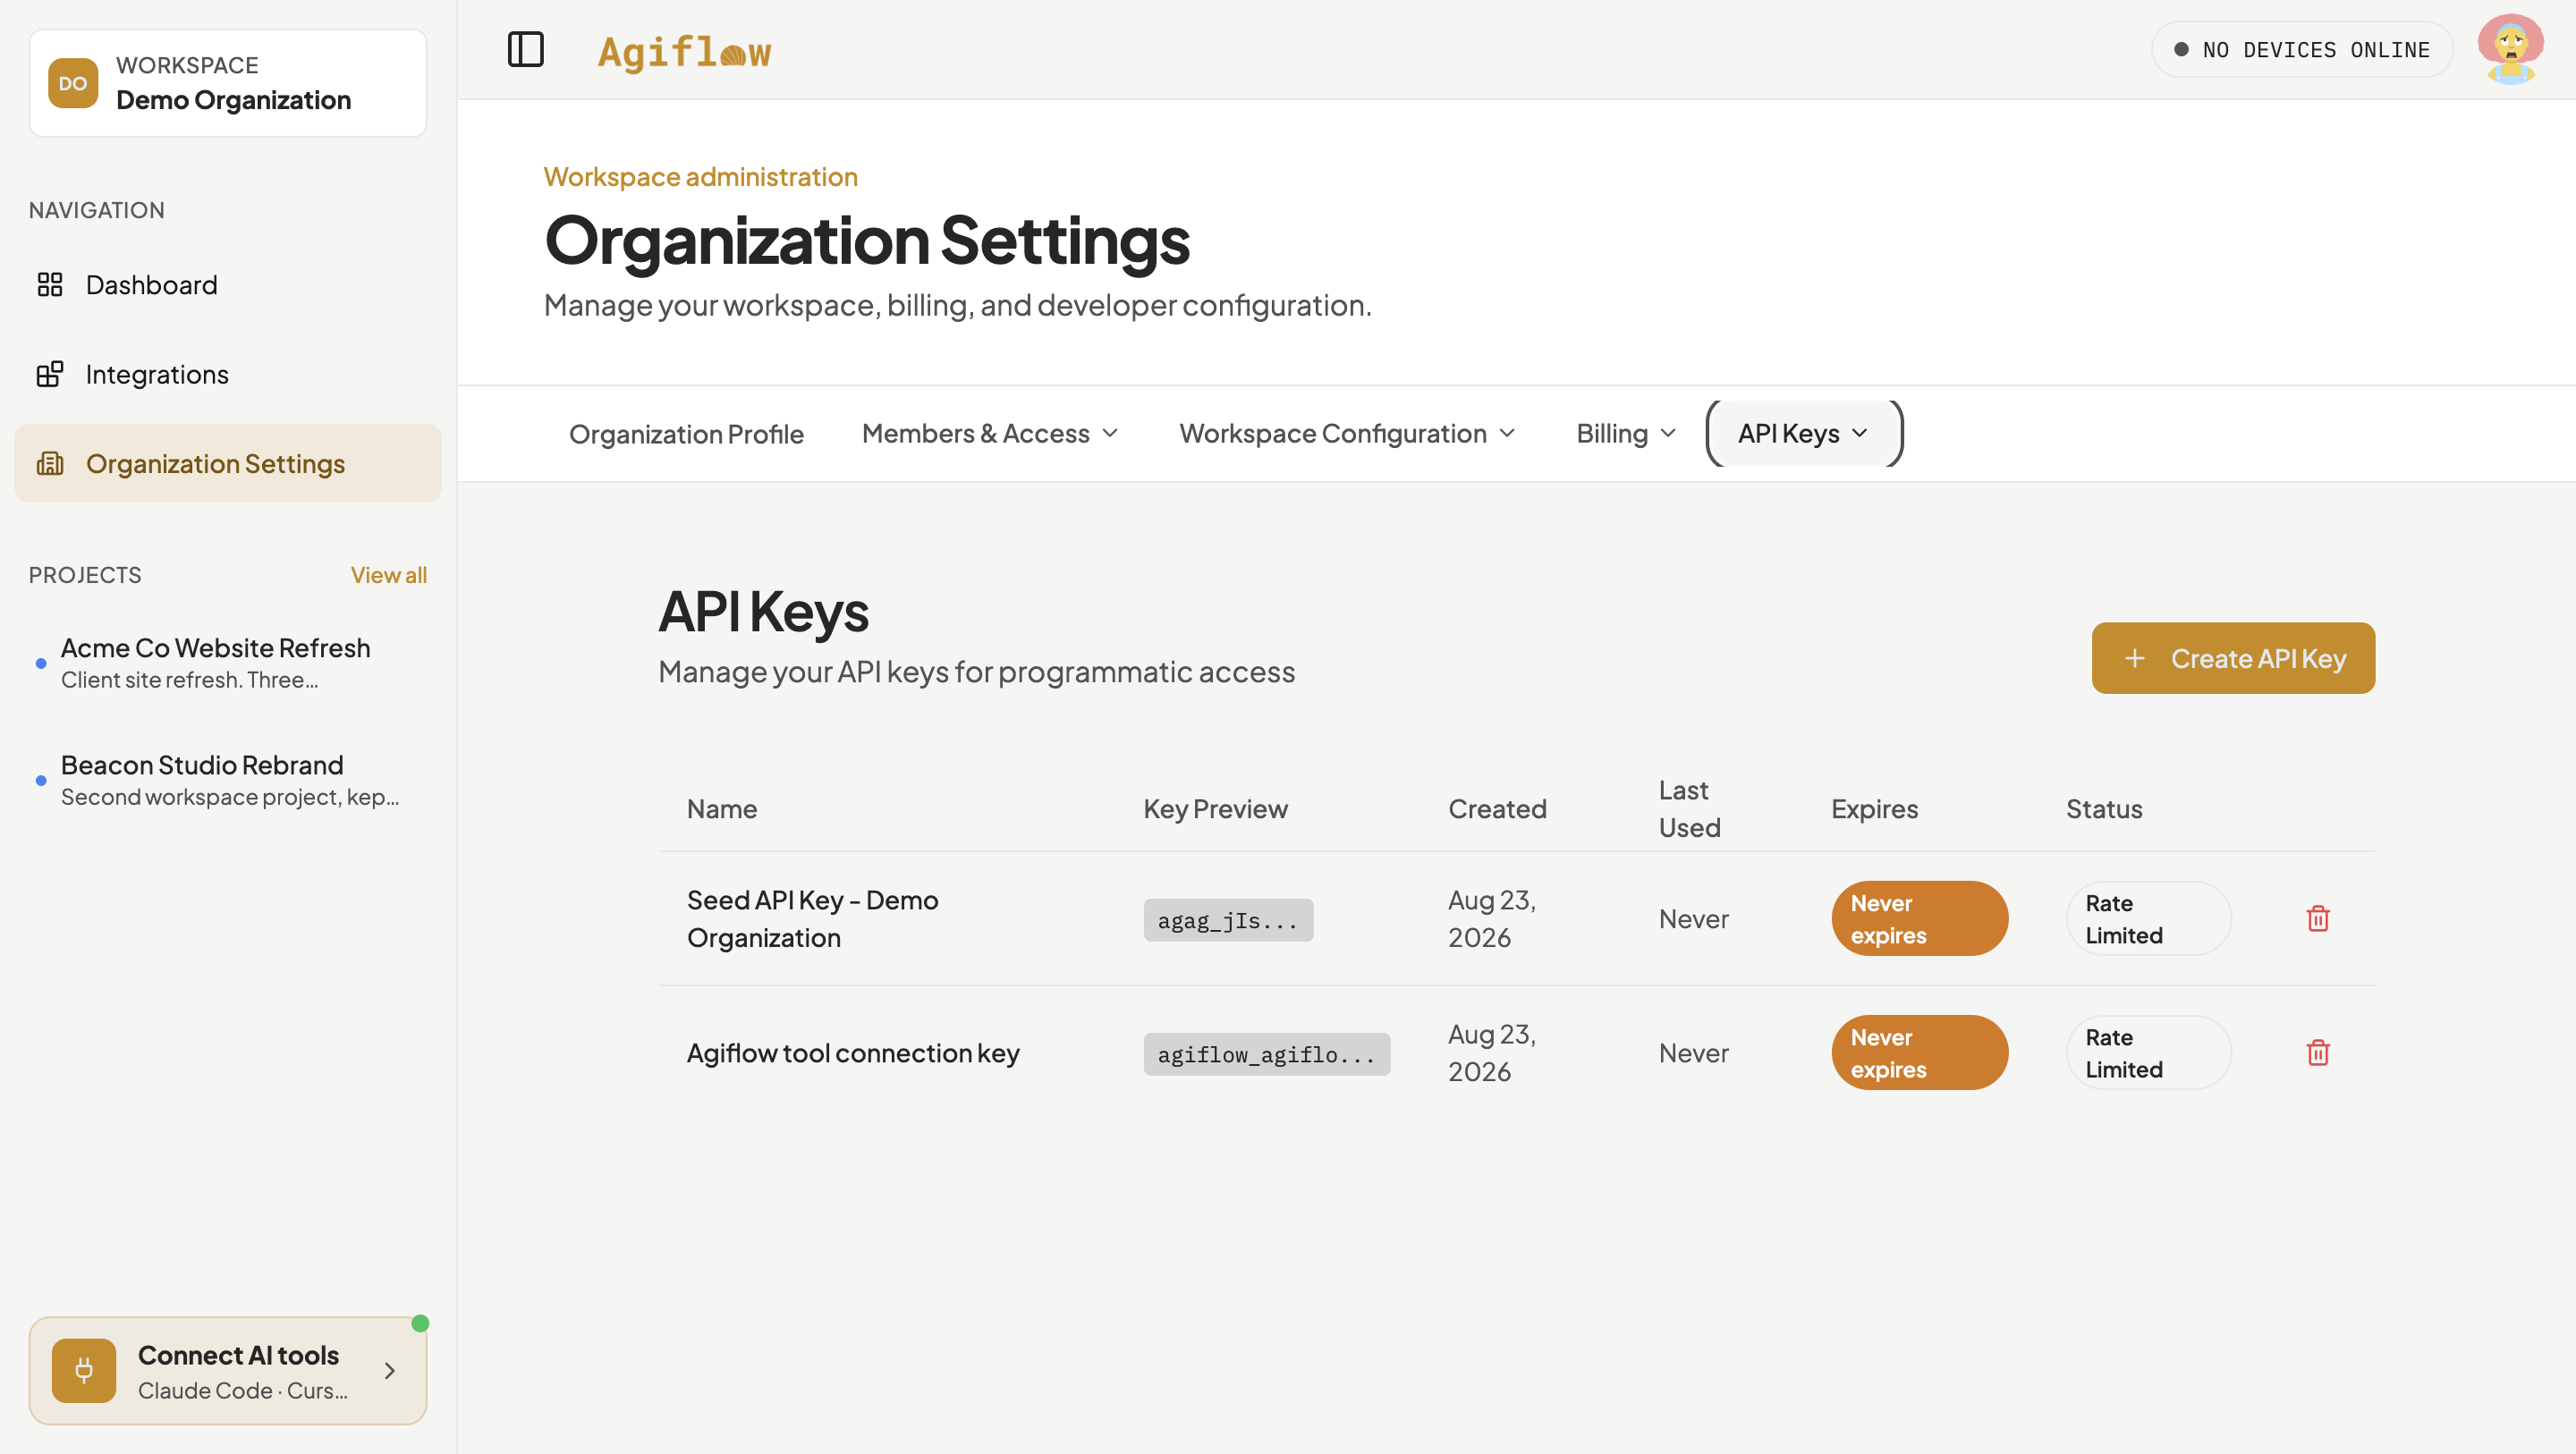Click the Expires column header
The width and height of the screenshot is (2576, 1454).
pyautogui.click(x=1874, y=809)
